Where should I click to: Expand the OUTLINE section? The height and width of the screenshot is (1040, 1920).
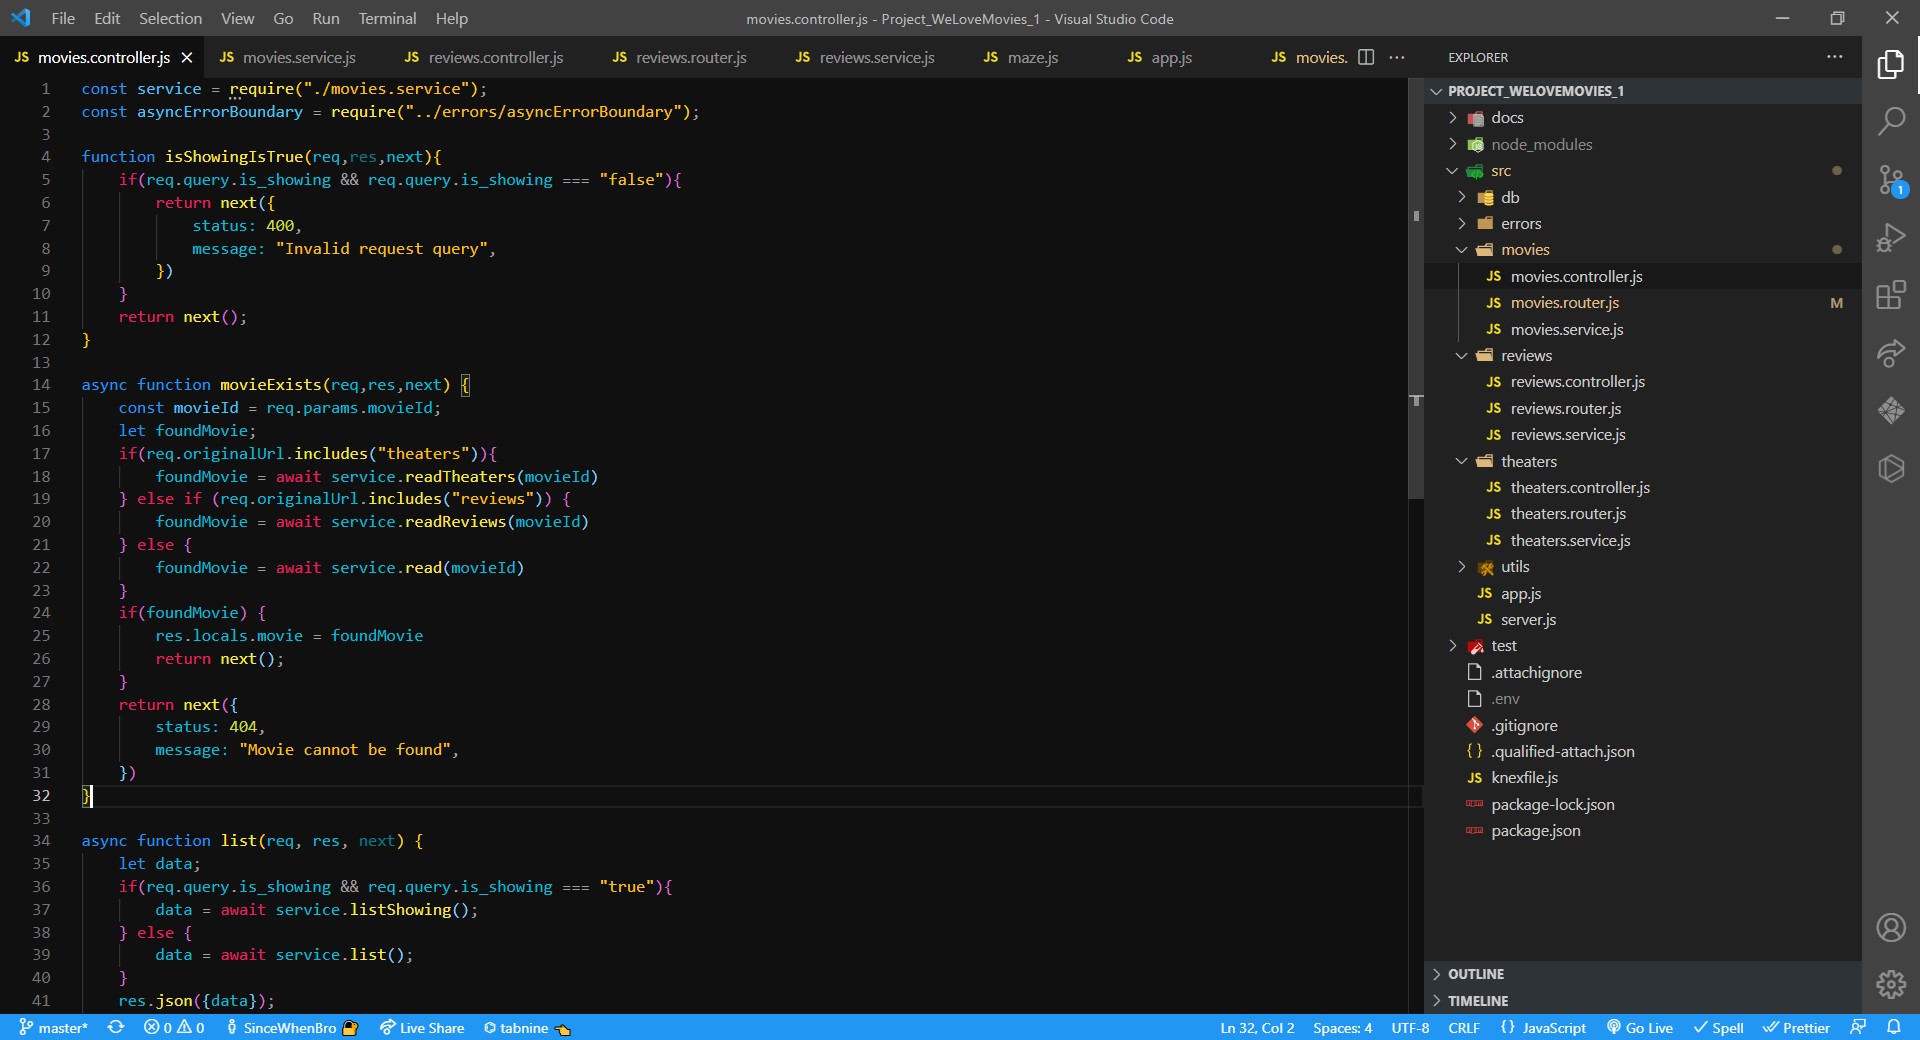[x=1476, y=974]
